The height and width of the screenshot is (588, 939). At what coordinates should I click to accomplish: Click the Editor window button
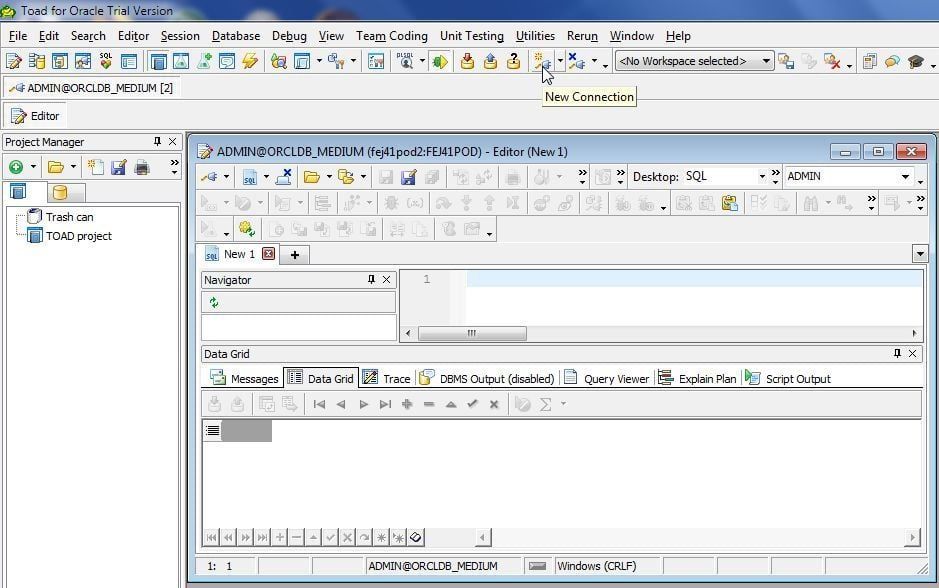pos(35,116)
